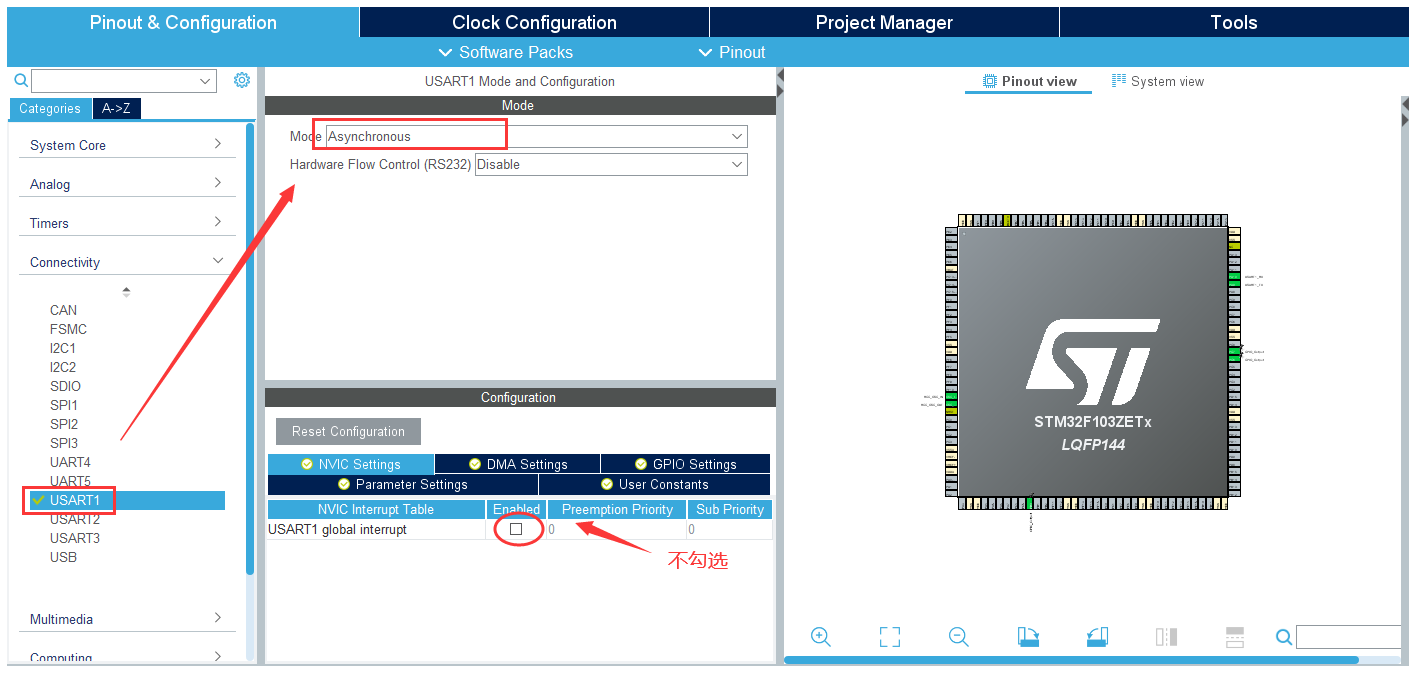This screenshot has width=1414, height=674.
Task: Open the DMA Settings tab
Action: point(518,464)
